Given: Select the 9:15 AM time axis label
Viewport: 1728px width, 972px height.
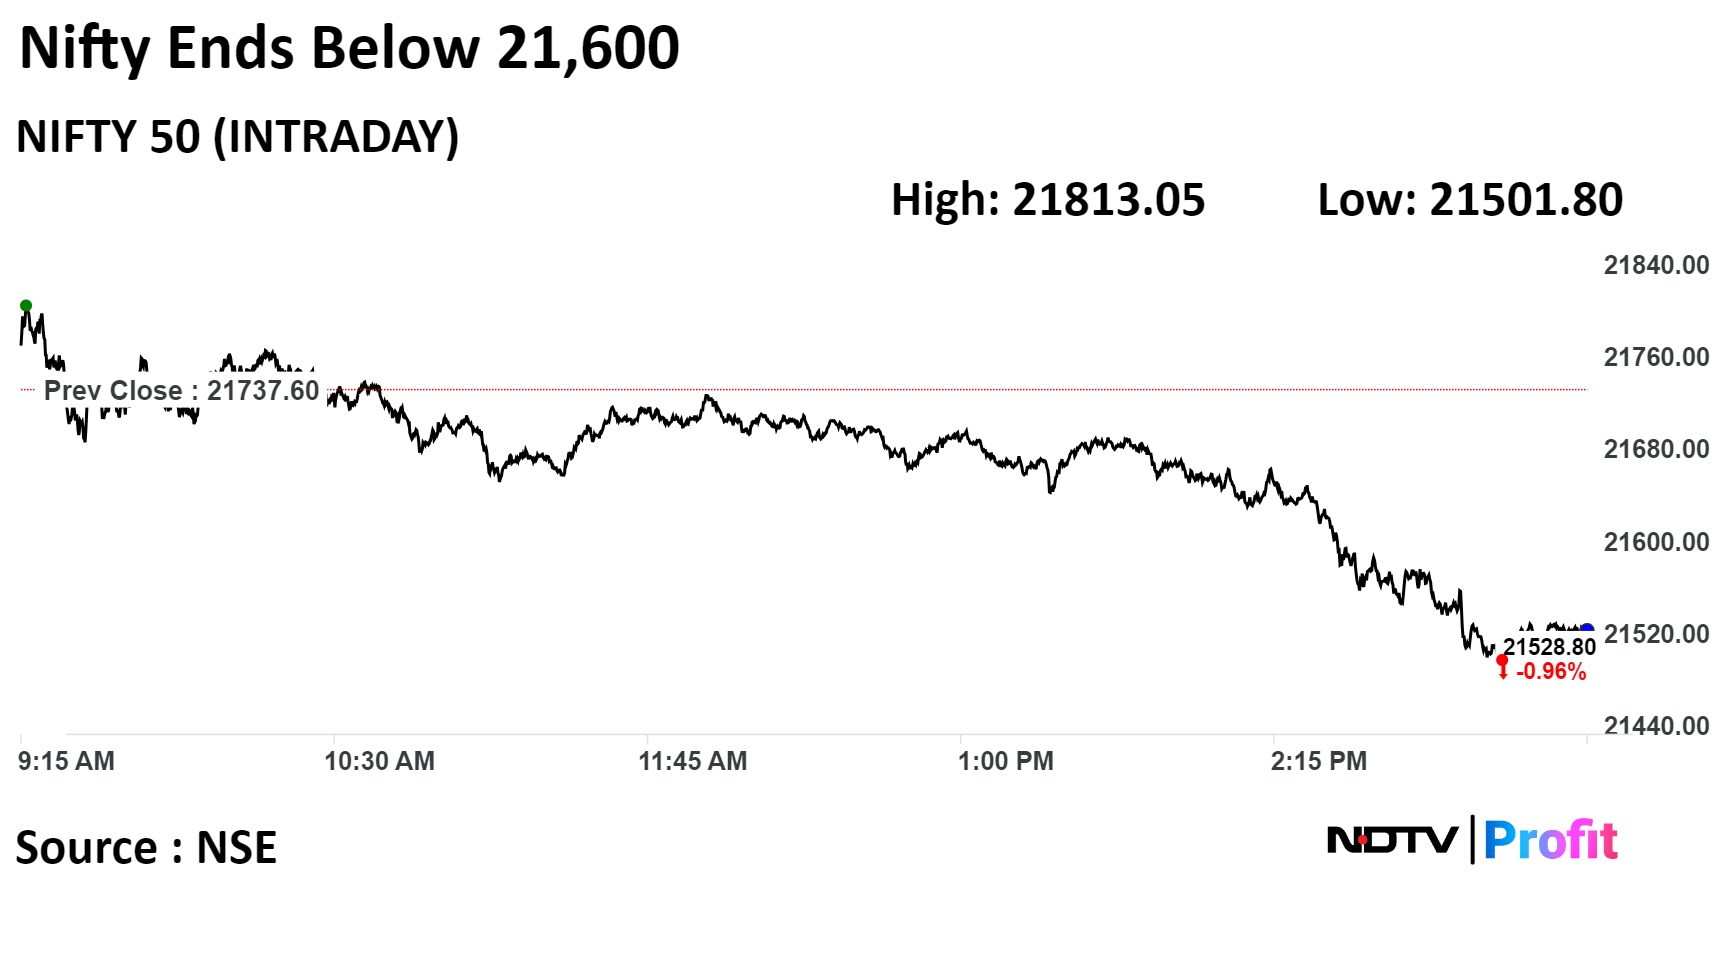Looking at the screenshot, I should 66,761.
